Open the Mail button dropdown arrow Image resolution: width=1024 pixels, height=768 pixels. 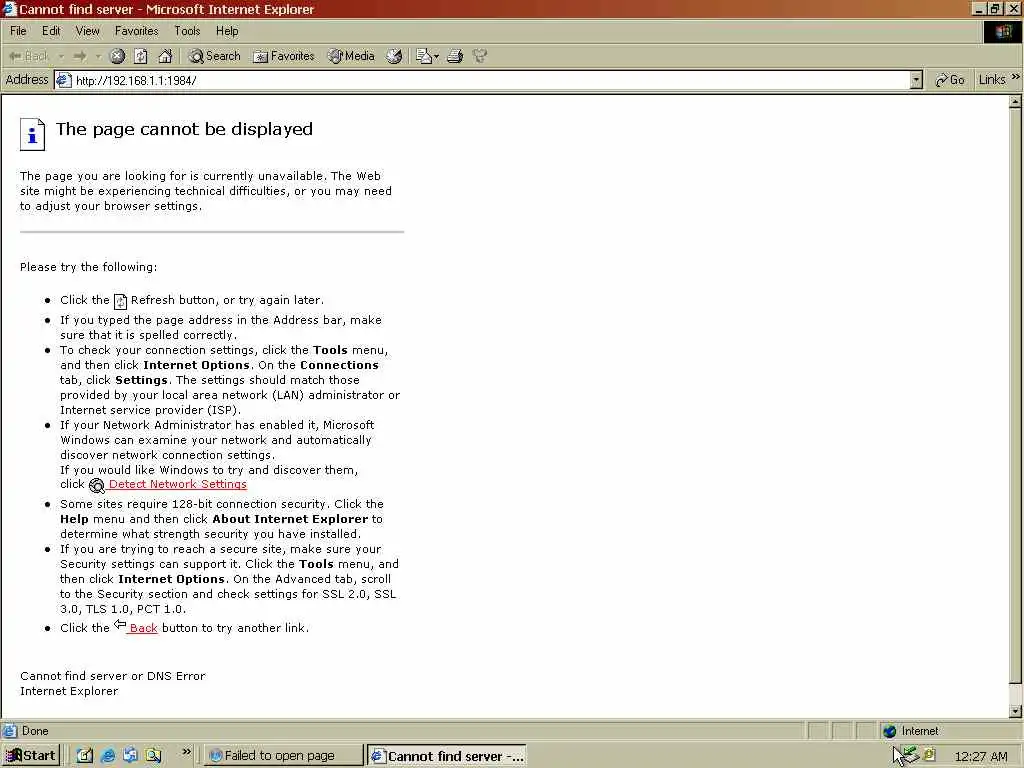click(x=436, y=56)
